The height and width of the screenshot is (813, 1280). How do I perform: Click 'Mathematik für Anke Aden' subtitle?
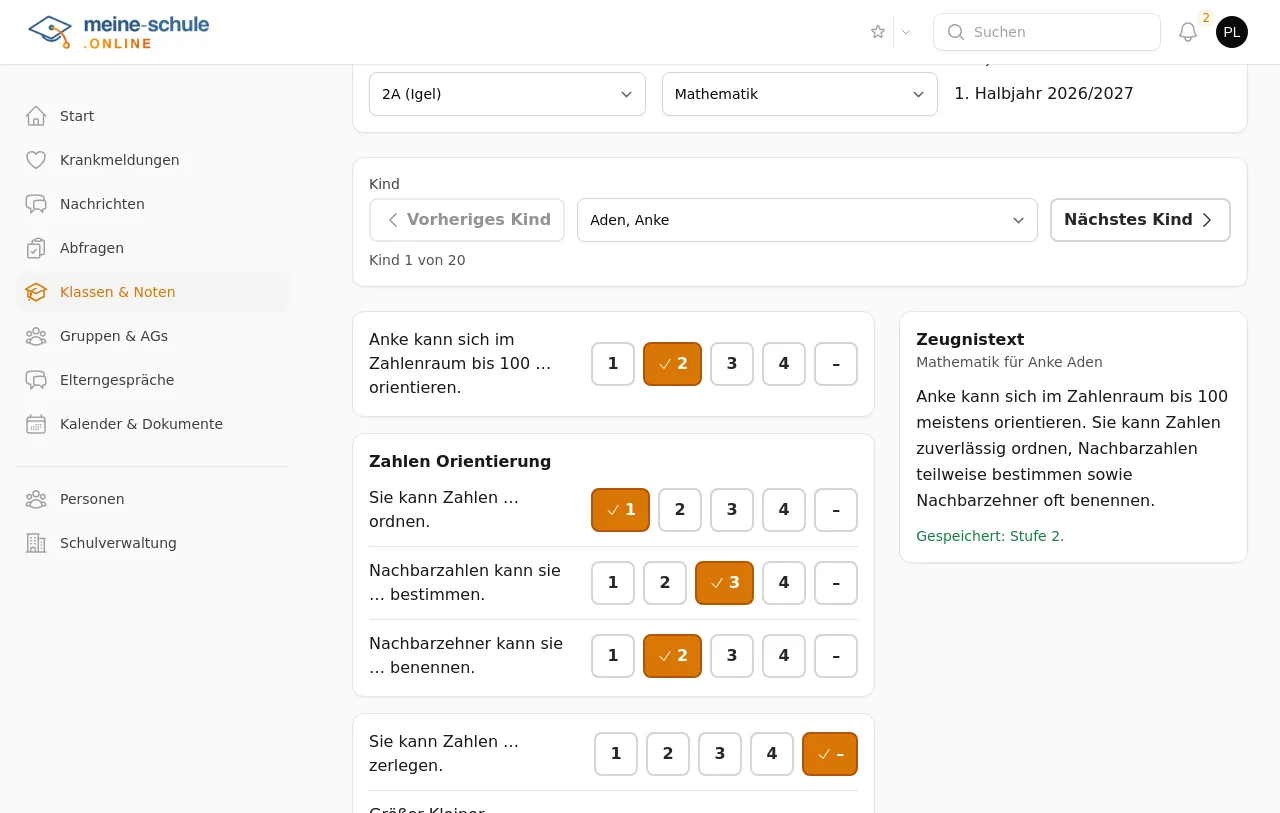[x=1009, y=362]
